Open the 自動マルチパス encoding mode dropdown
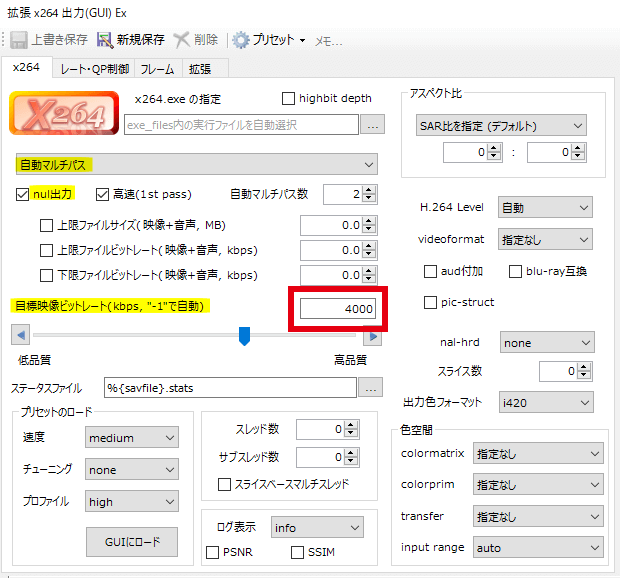The width and height of the screenshot is (620, 578). click(x=196, y=163)
